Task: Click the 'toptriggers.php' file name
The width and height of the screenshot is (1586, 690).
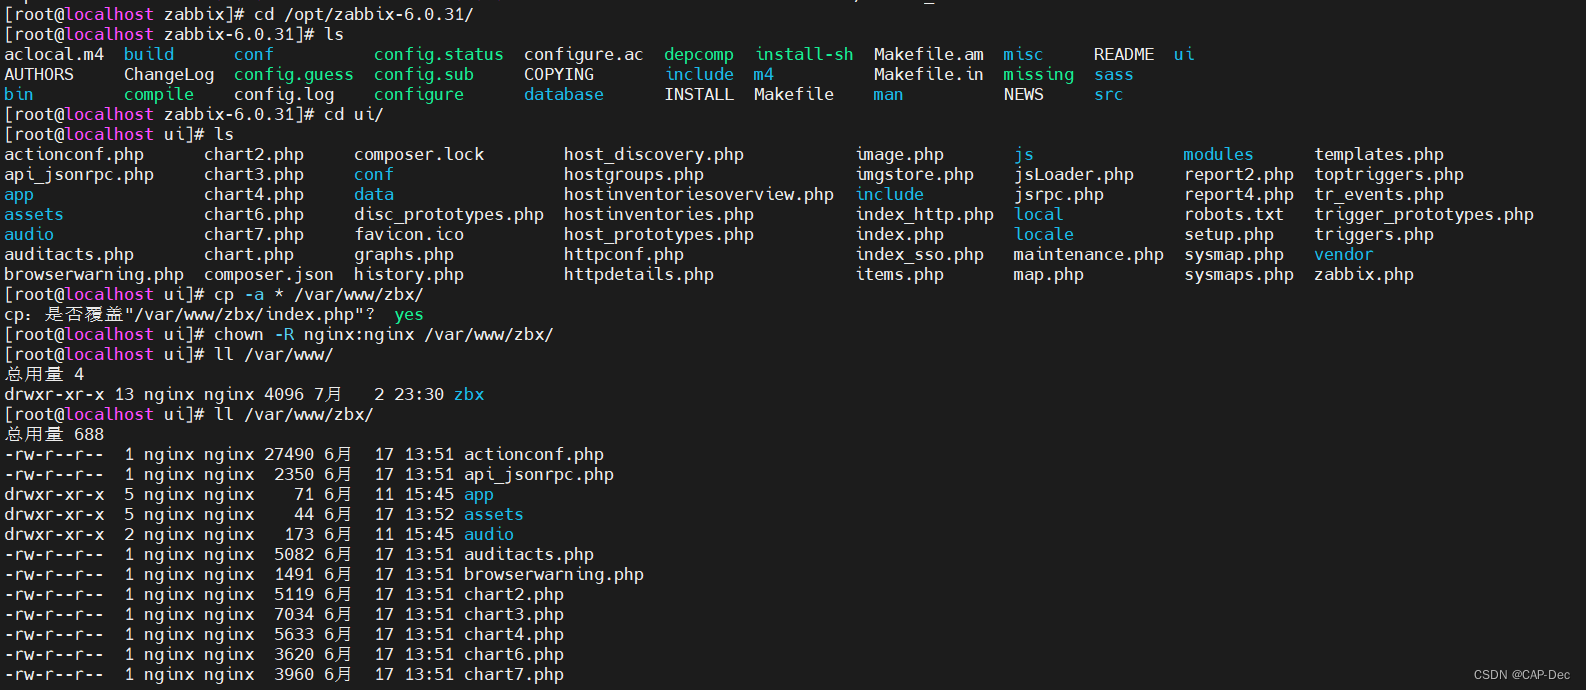Action: [1389, 174]
